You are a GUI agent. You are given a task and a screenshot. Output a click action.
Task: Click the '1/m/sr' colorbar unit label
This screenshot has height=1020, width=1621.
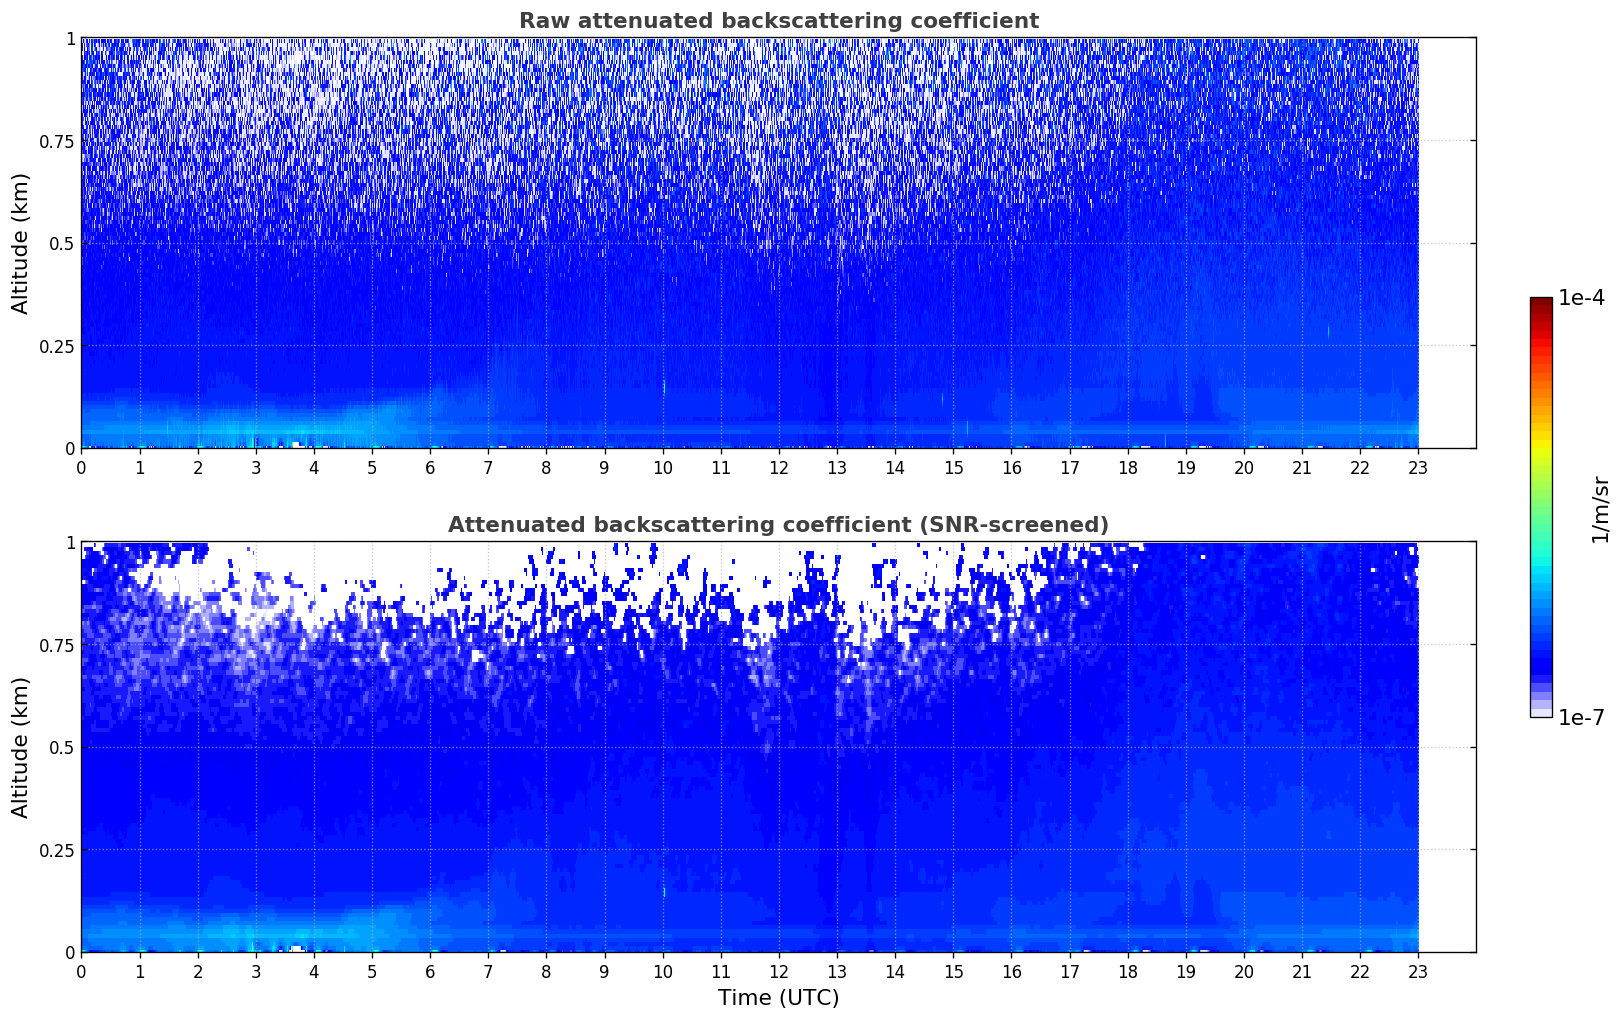tap(1600, 508)
